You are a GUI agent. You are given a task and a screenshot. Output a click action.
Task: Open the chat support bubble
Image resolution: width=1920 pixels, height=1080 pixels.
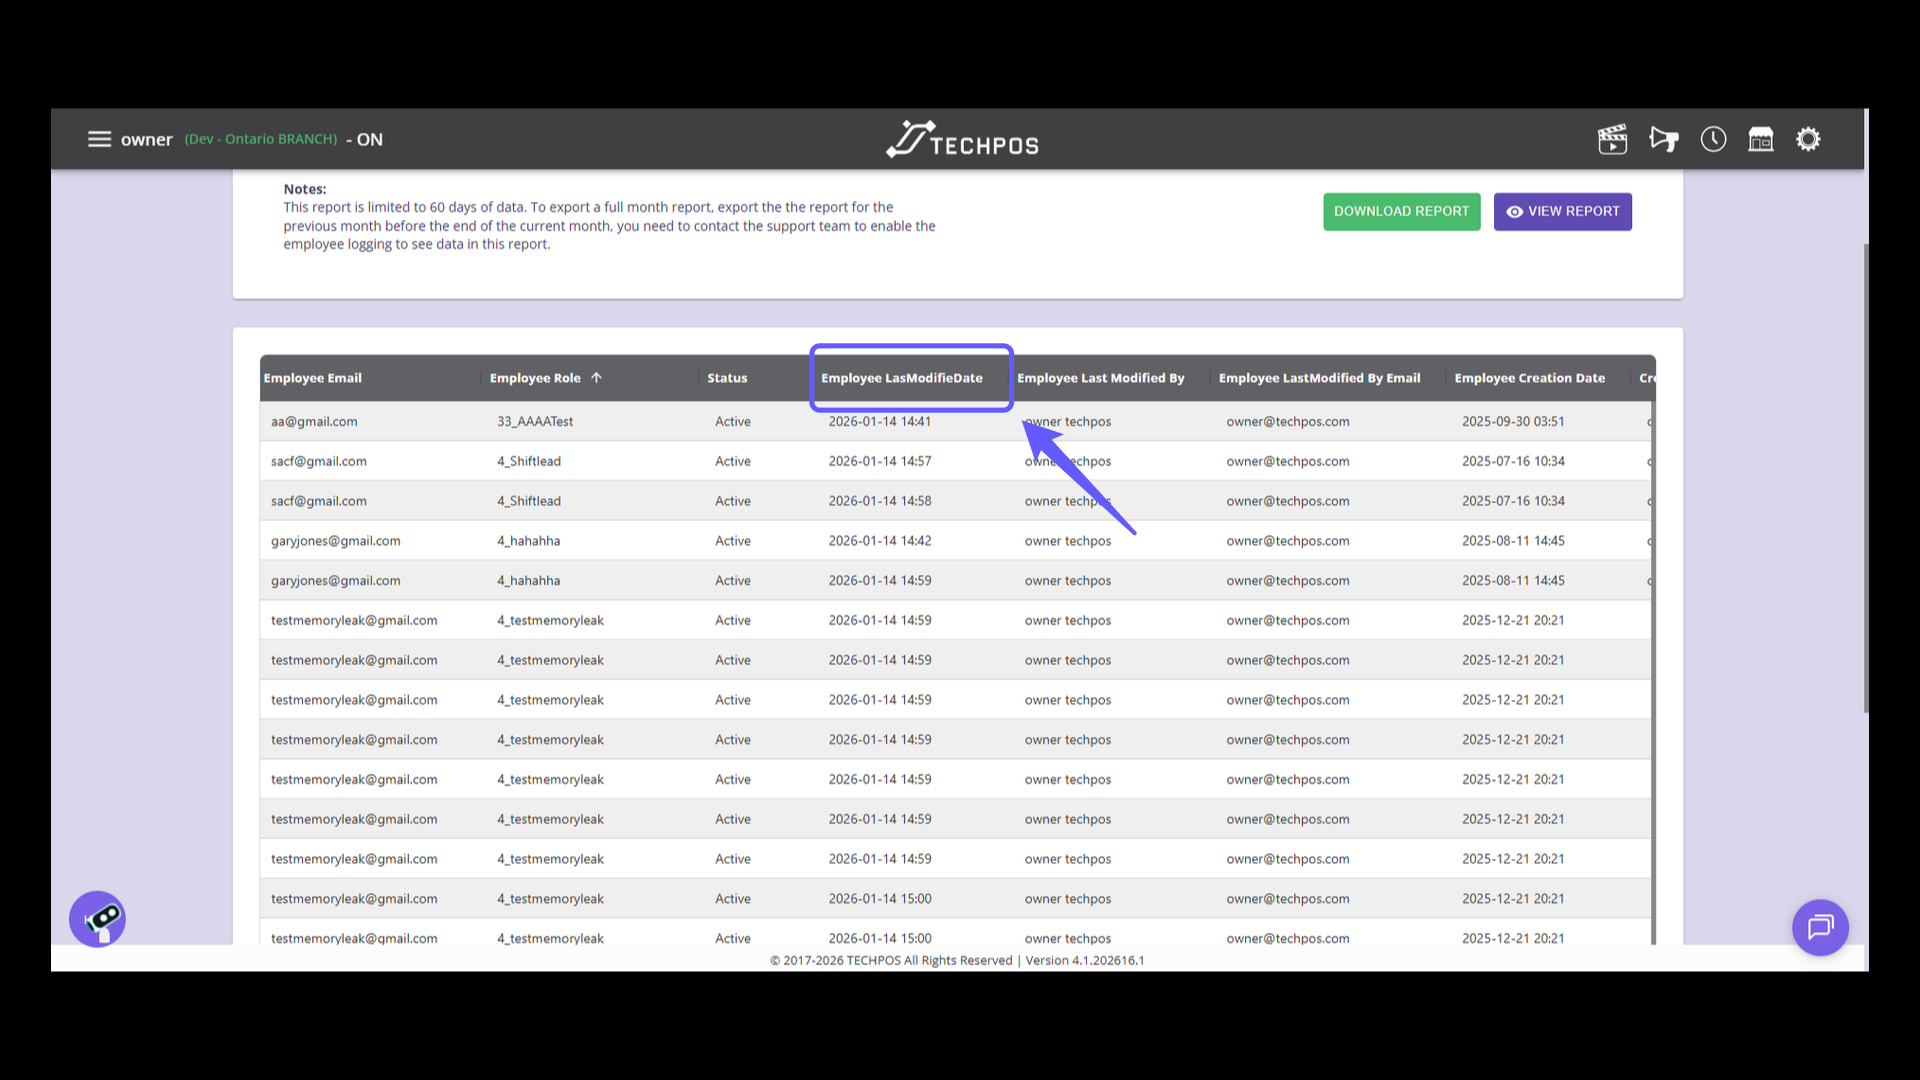pos(1820,927)
